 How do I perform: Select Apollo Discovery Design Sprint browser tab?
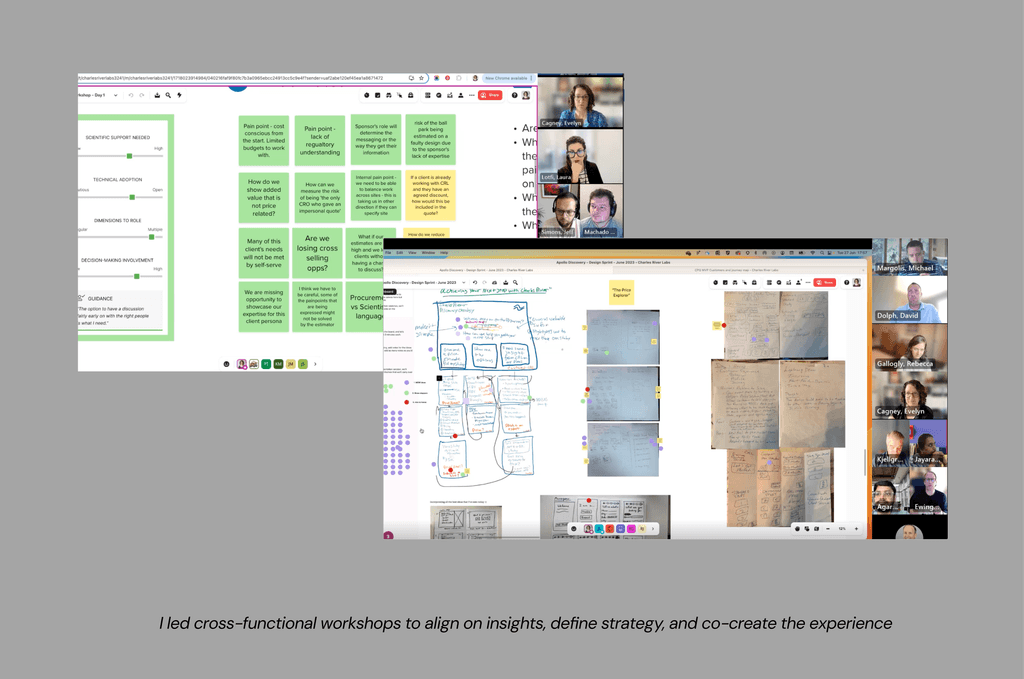tap(486, 270)
